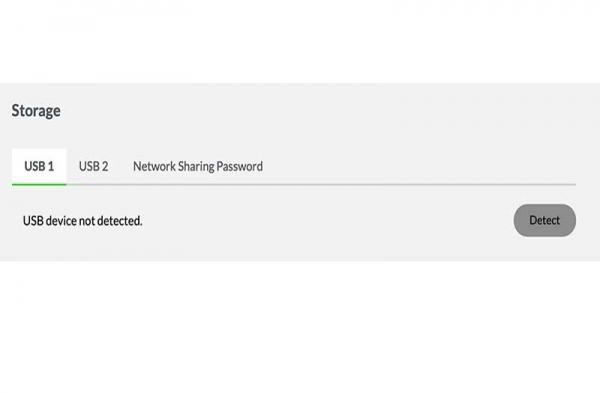View the second USB port's storage

tap(93, 166)
